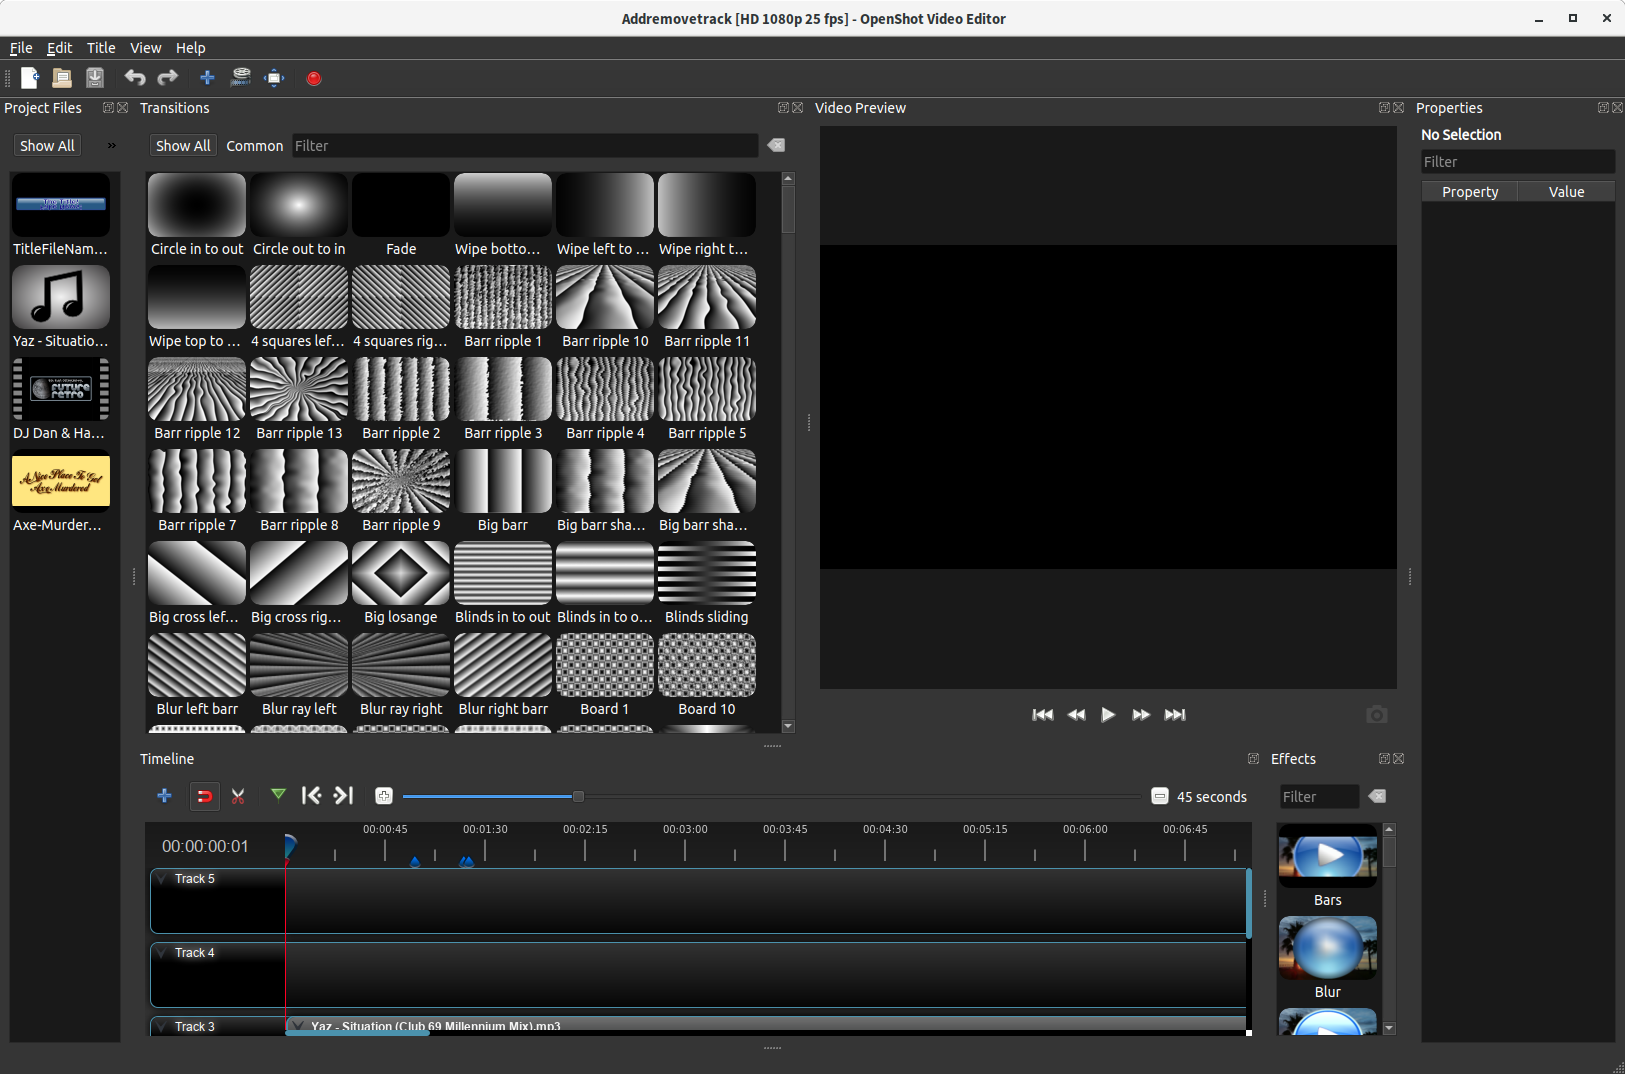The image size is (1625, 1074).
Task: Open the View menu
Action: pos(146,48)
